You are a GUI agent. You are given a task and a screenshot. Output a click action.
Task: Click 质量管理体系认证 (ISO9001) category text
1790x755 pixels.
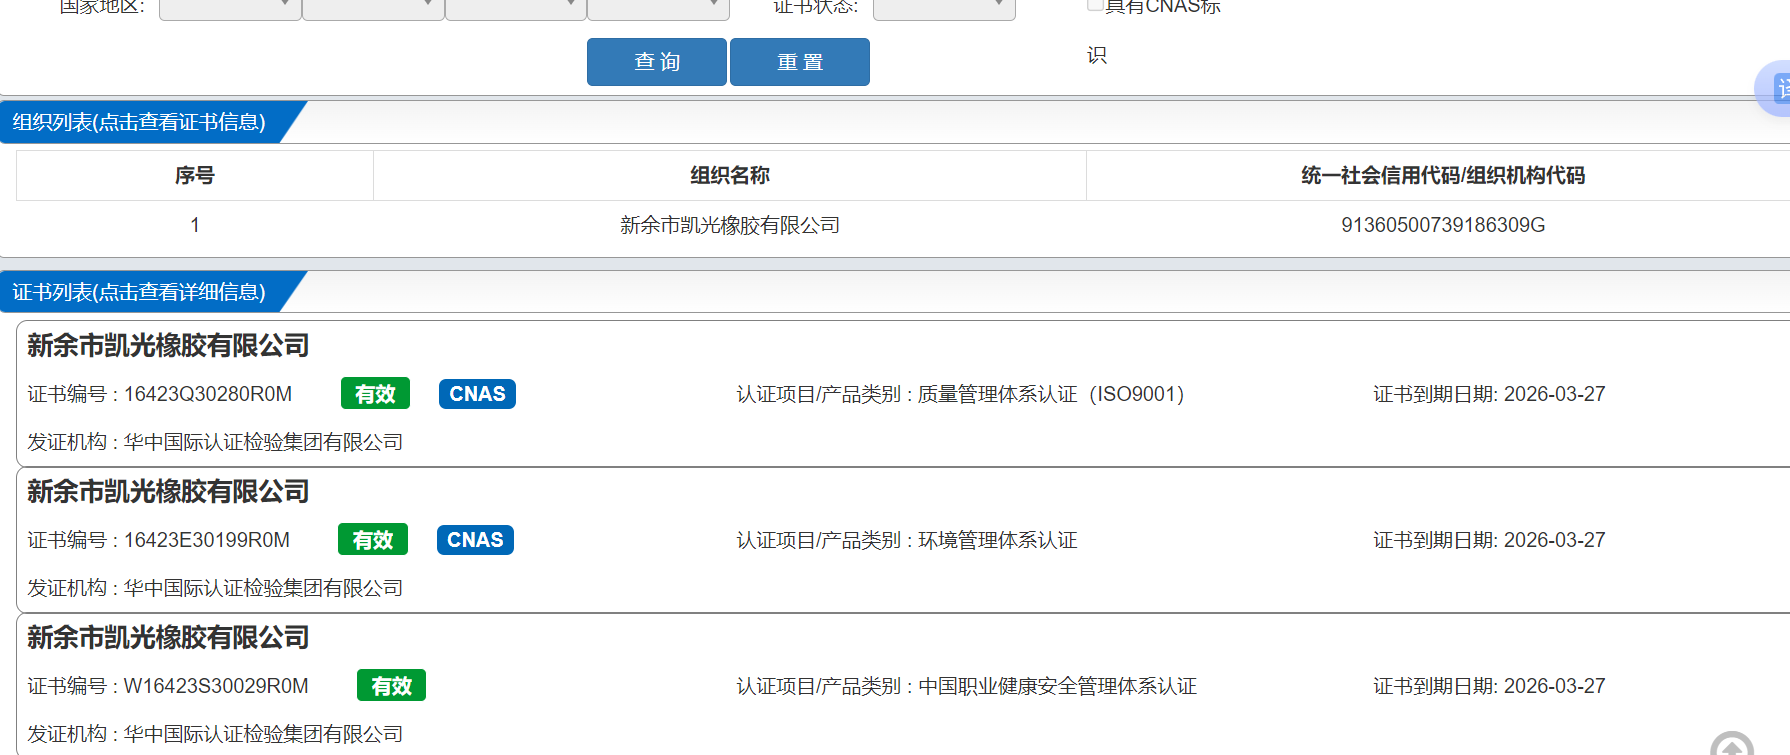(1051, 394)
